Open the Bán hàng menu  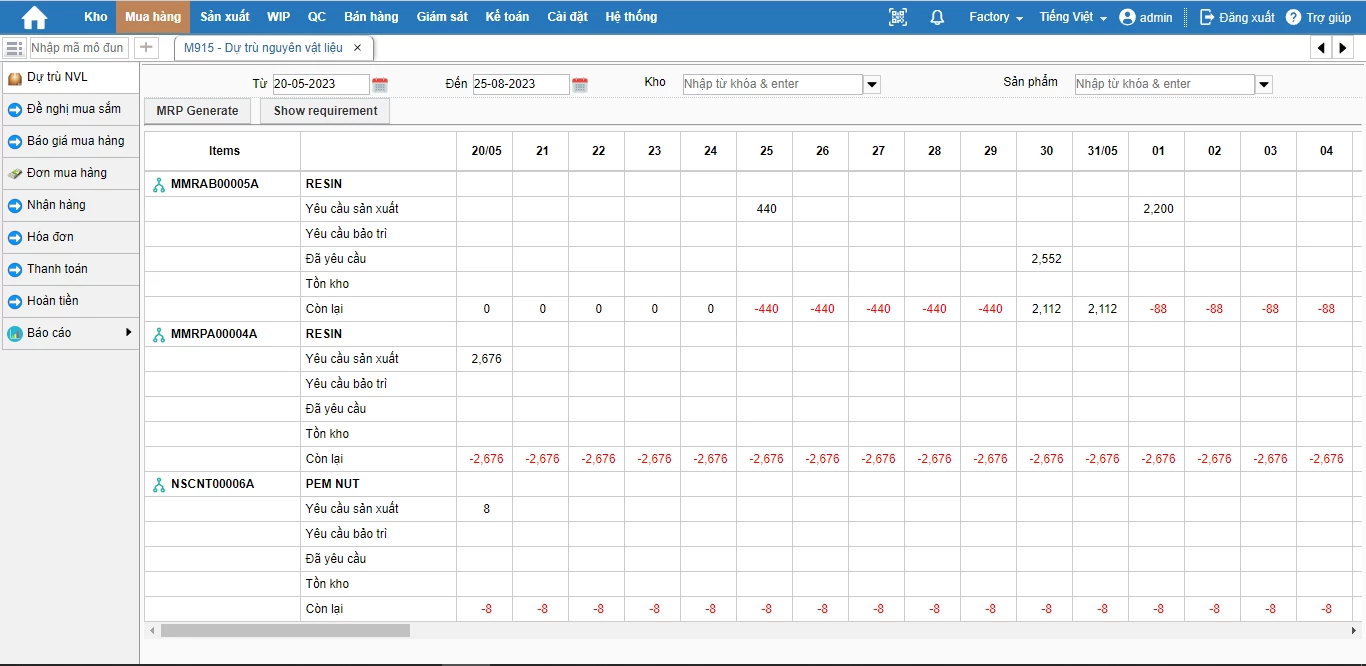tap(371, 17)
